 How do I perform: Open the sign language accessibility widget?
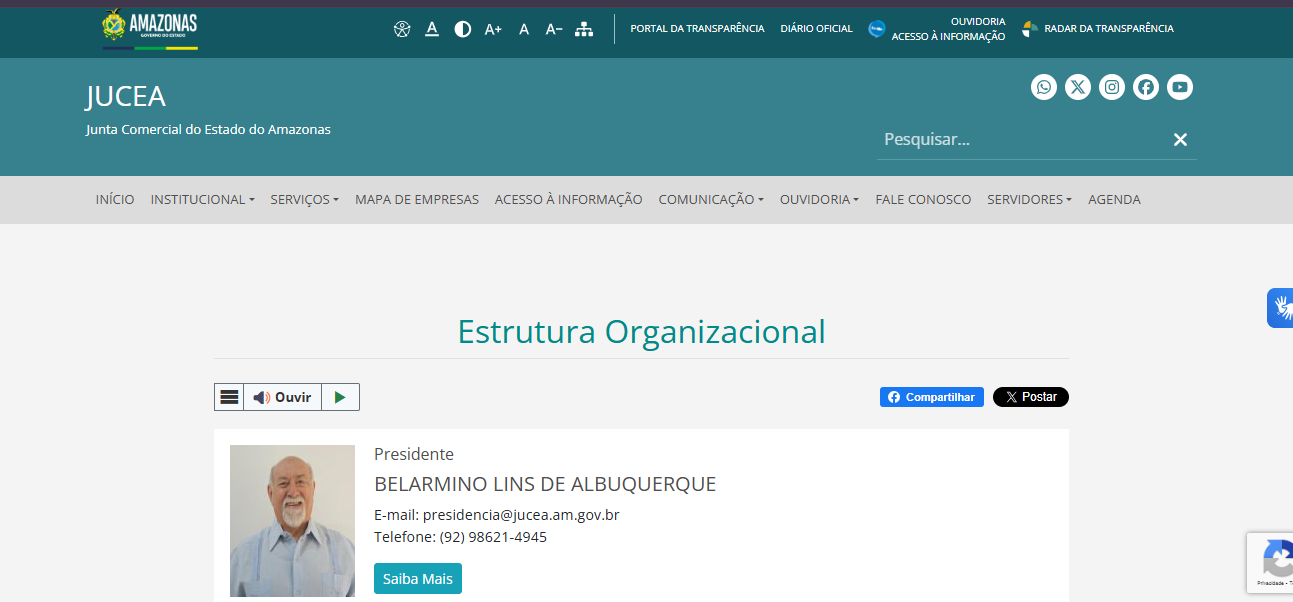1280,307
